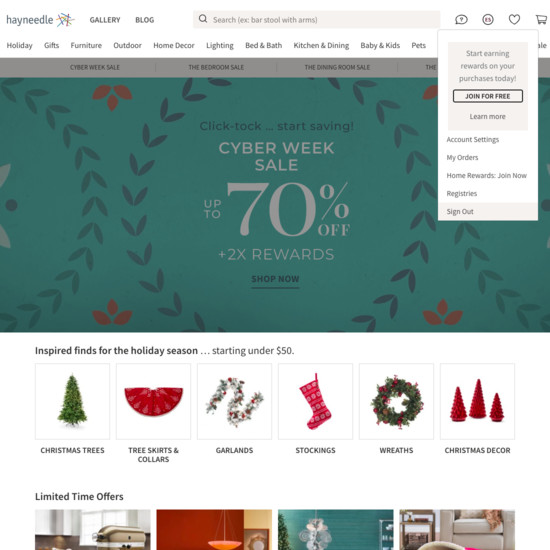Open the favorites heart icon

point(514,19)
